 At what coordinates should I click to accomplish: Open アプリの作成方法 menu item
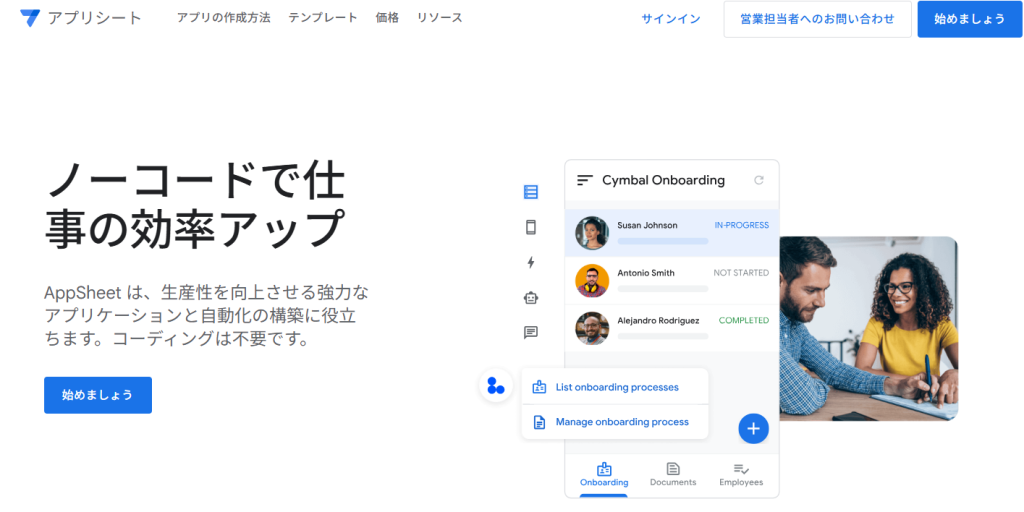(223, 18)
